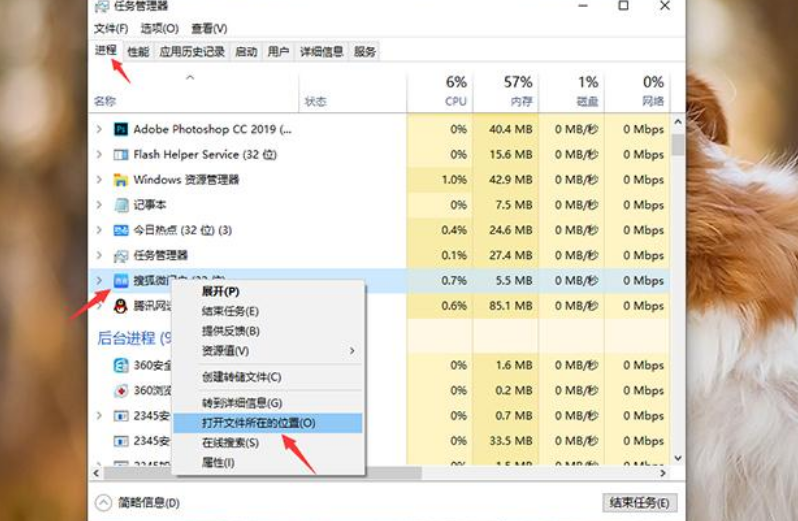Click the 1.0% CPU cell
Screen dimensions: 798x521
[440, 180]
